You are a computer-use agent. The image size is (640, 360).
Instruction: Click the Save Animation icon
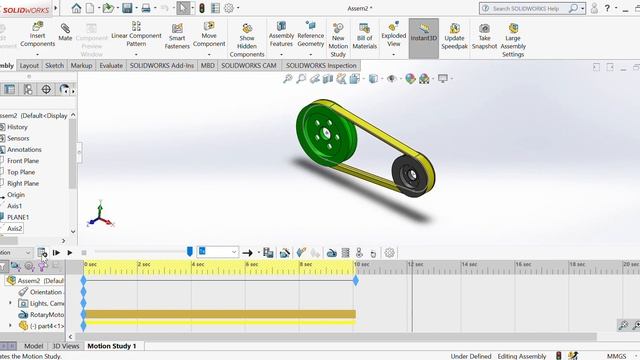[x=268, y=253]
